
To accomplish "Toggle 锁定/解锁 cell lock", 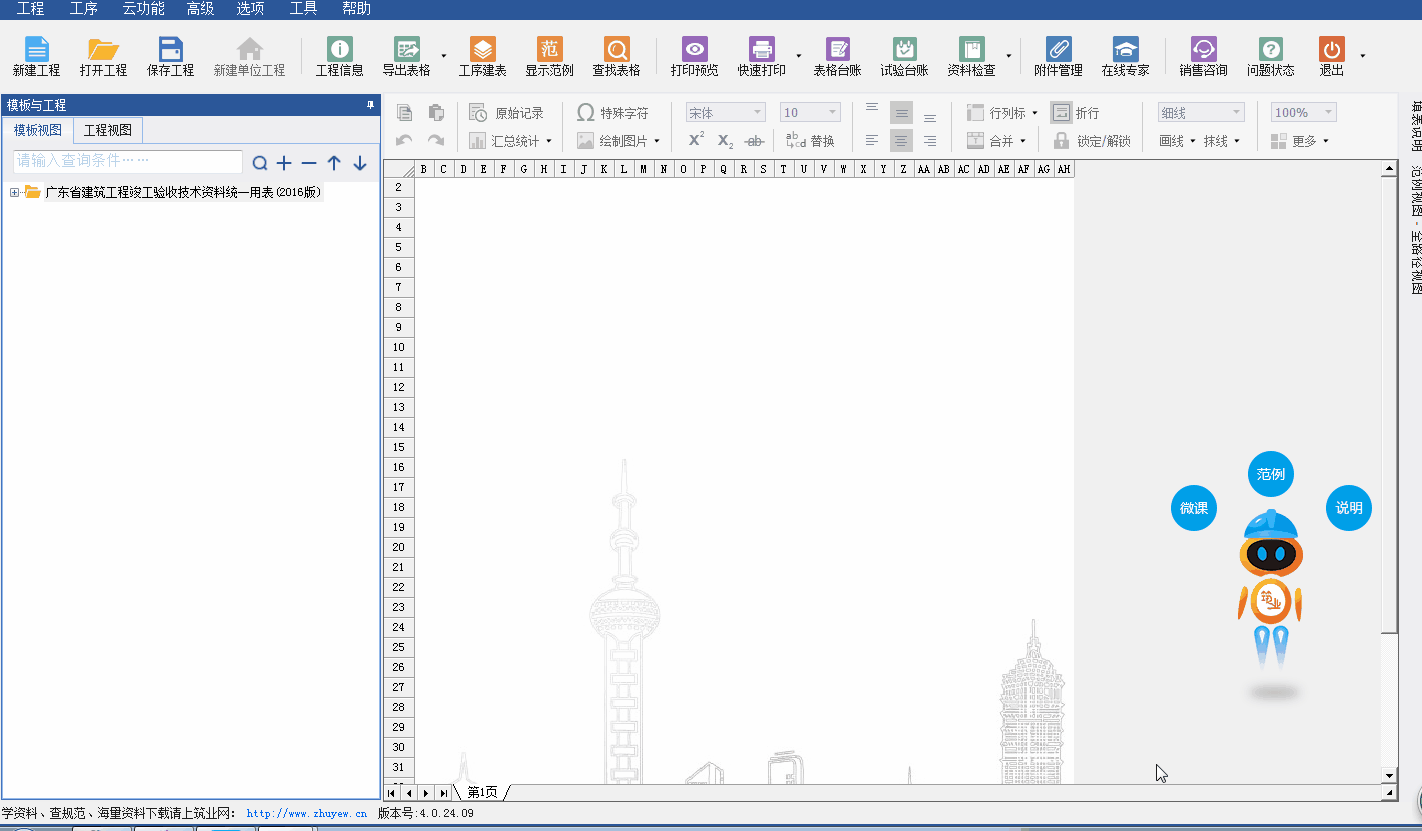I will (1092, 141).
